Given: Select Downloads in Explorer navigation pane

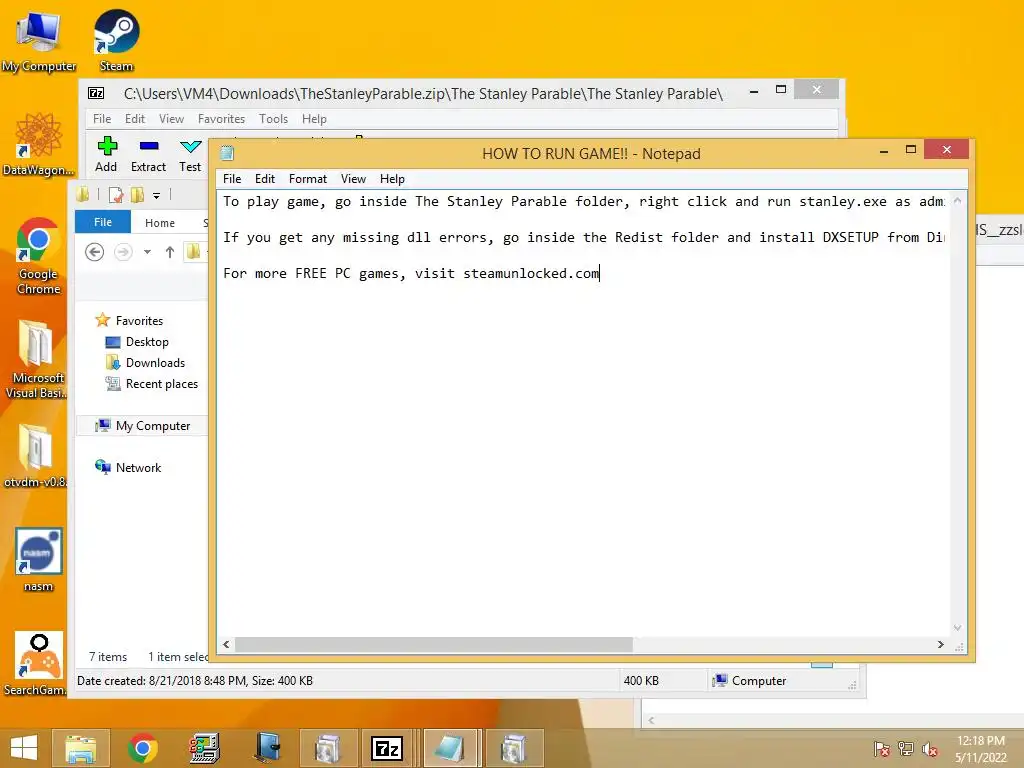Looking at the screenshot, I should click(x=145, y=362).
